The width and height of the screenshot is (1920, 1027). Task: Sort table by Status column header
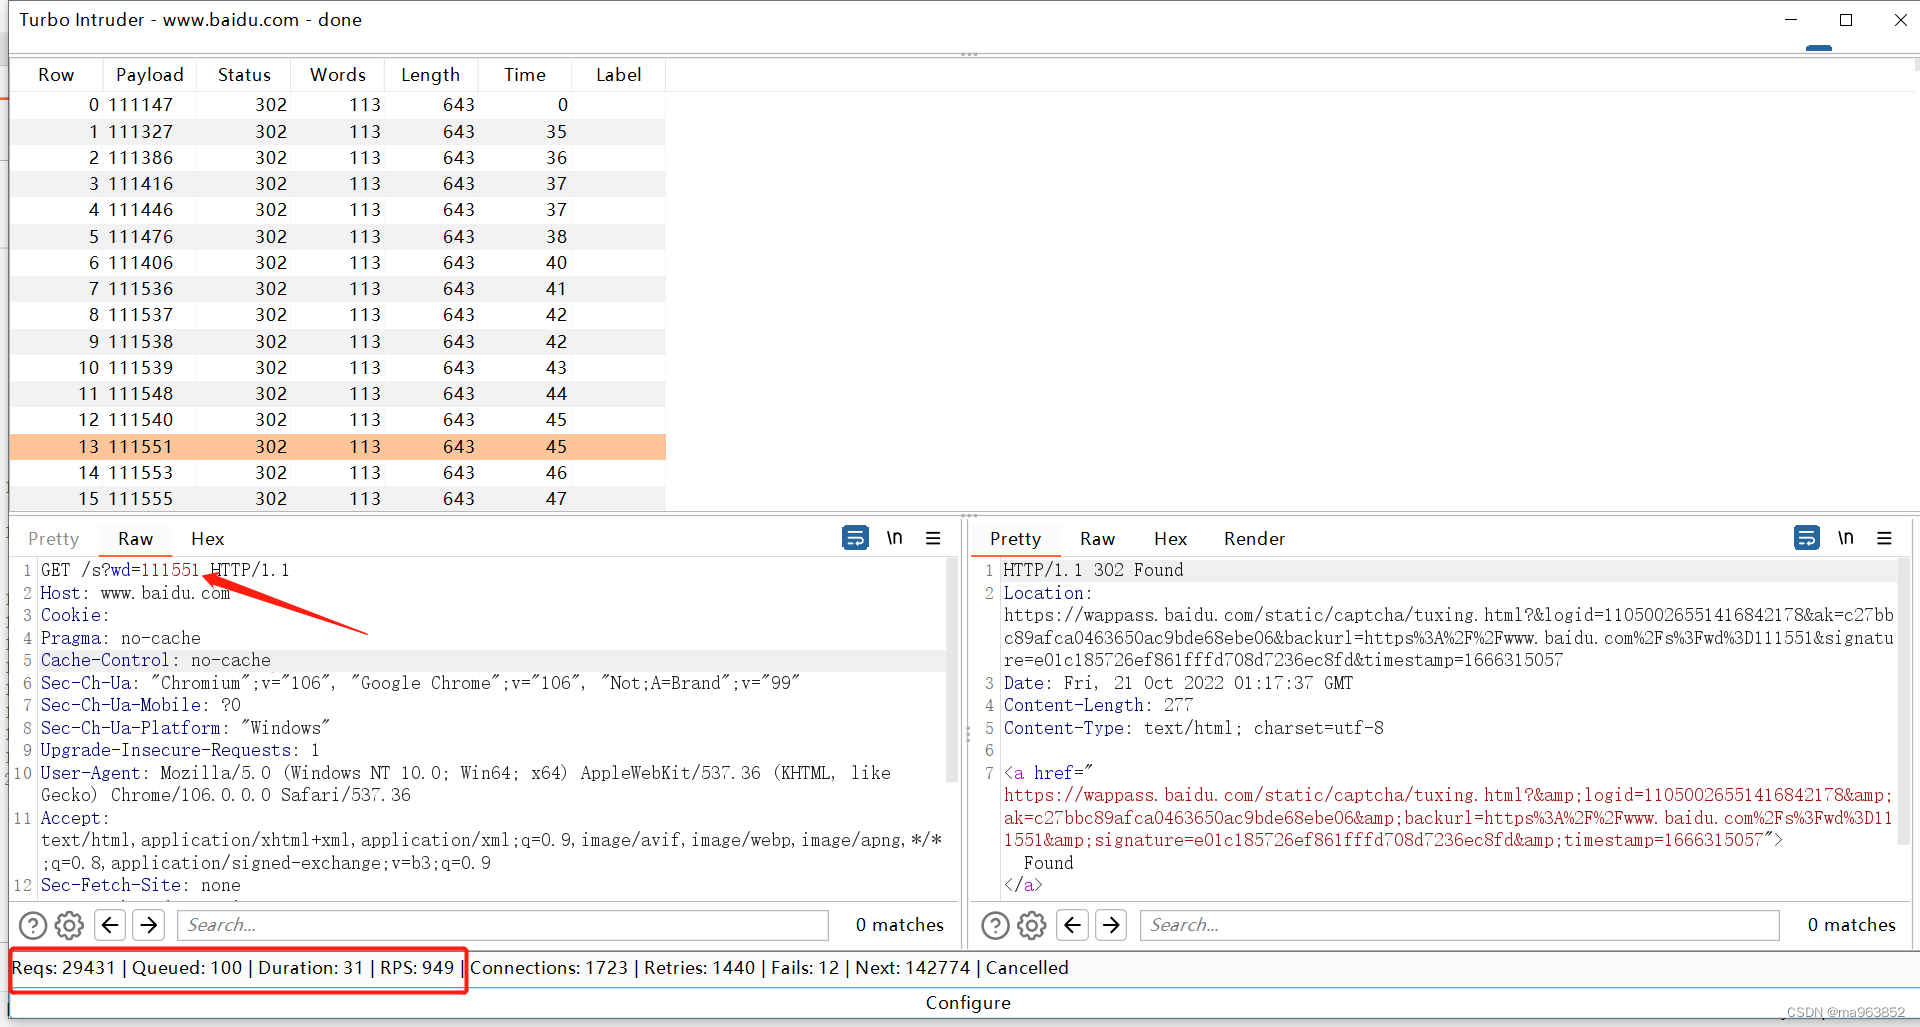[x=244, y=75]
